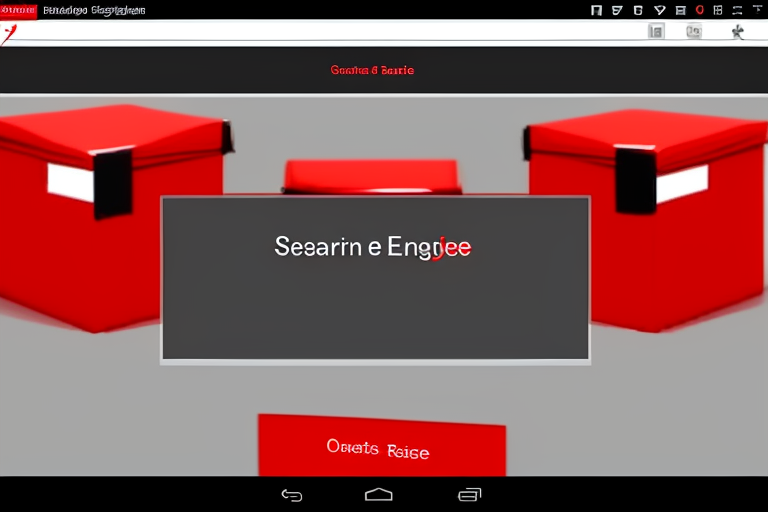Click the first gray square toolbar icon
The width and height of the screenshot is (768, 512).
coord(656,32)
